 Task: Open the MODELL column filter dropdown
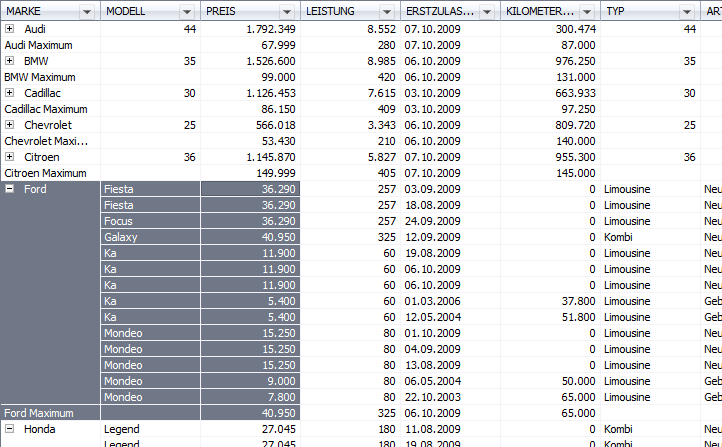click(186, 12)
